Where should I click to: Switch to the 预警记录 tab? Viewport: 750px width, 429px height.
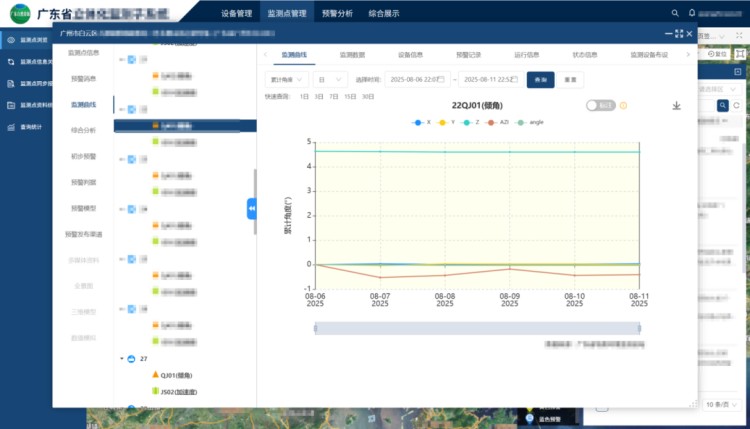[x=468, y=55]
